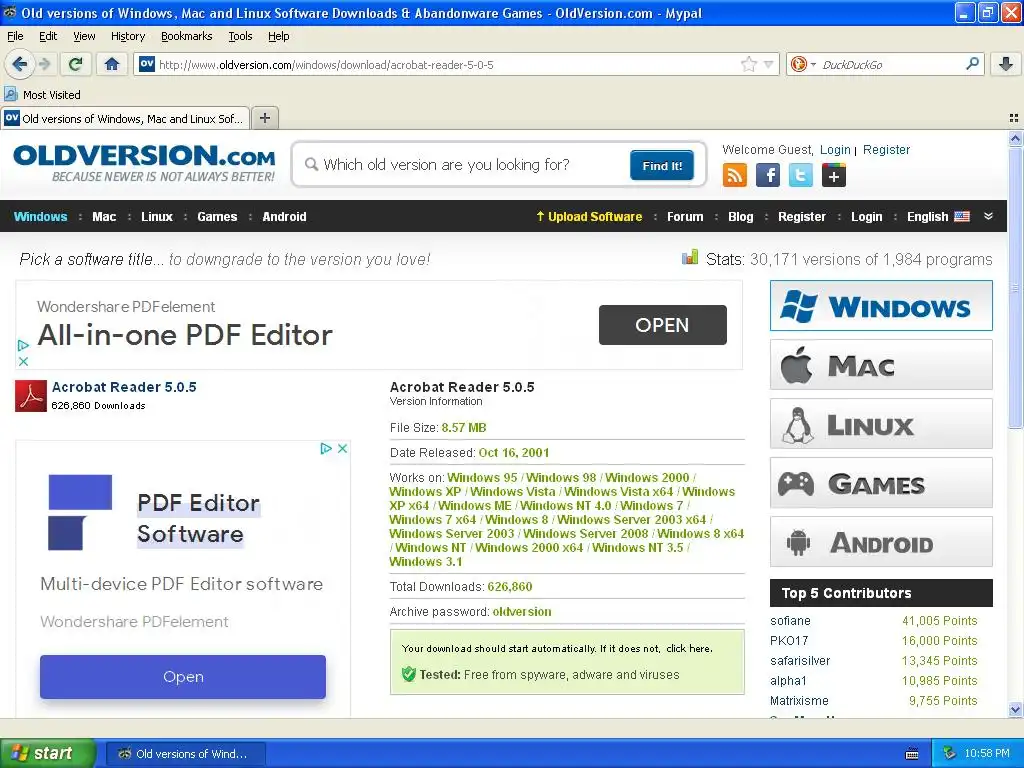Reload the page with the refresh icon

point(76,64)
